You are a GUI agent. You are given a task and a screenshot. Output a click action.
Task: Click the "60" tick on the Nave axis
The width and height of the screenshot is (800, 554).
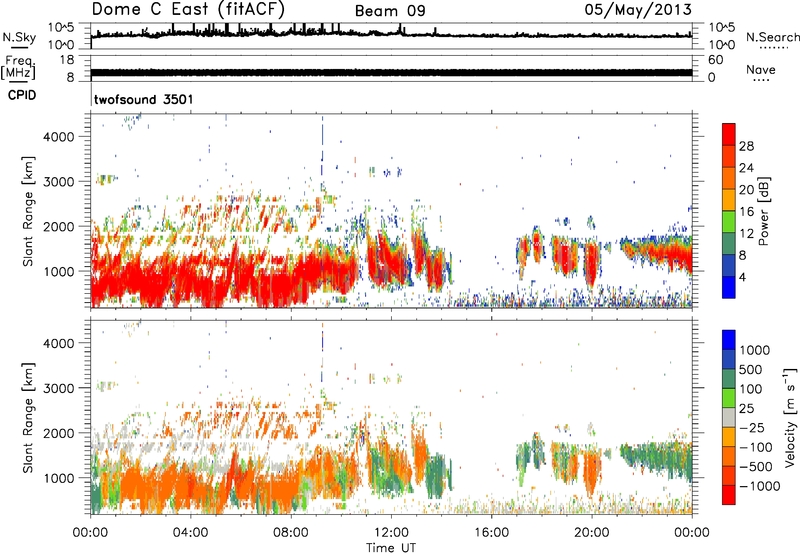pos(715,60)
